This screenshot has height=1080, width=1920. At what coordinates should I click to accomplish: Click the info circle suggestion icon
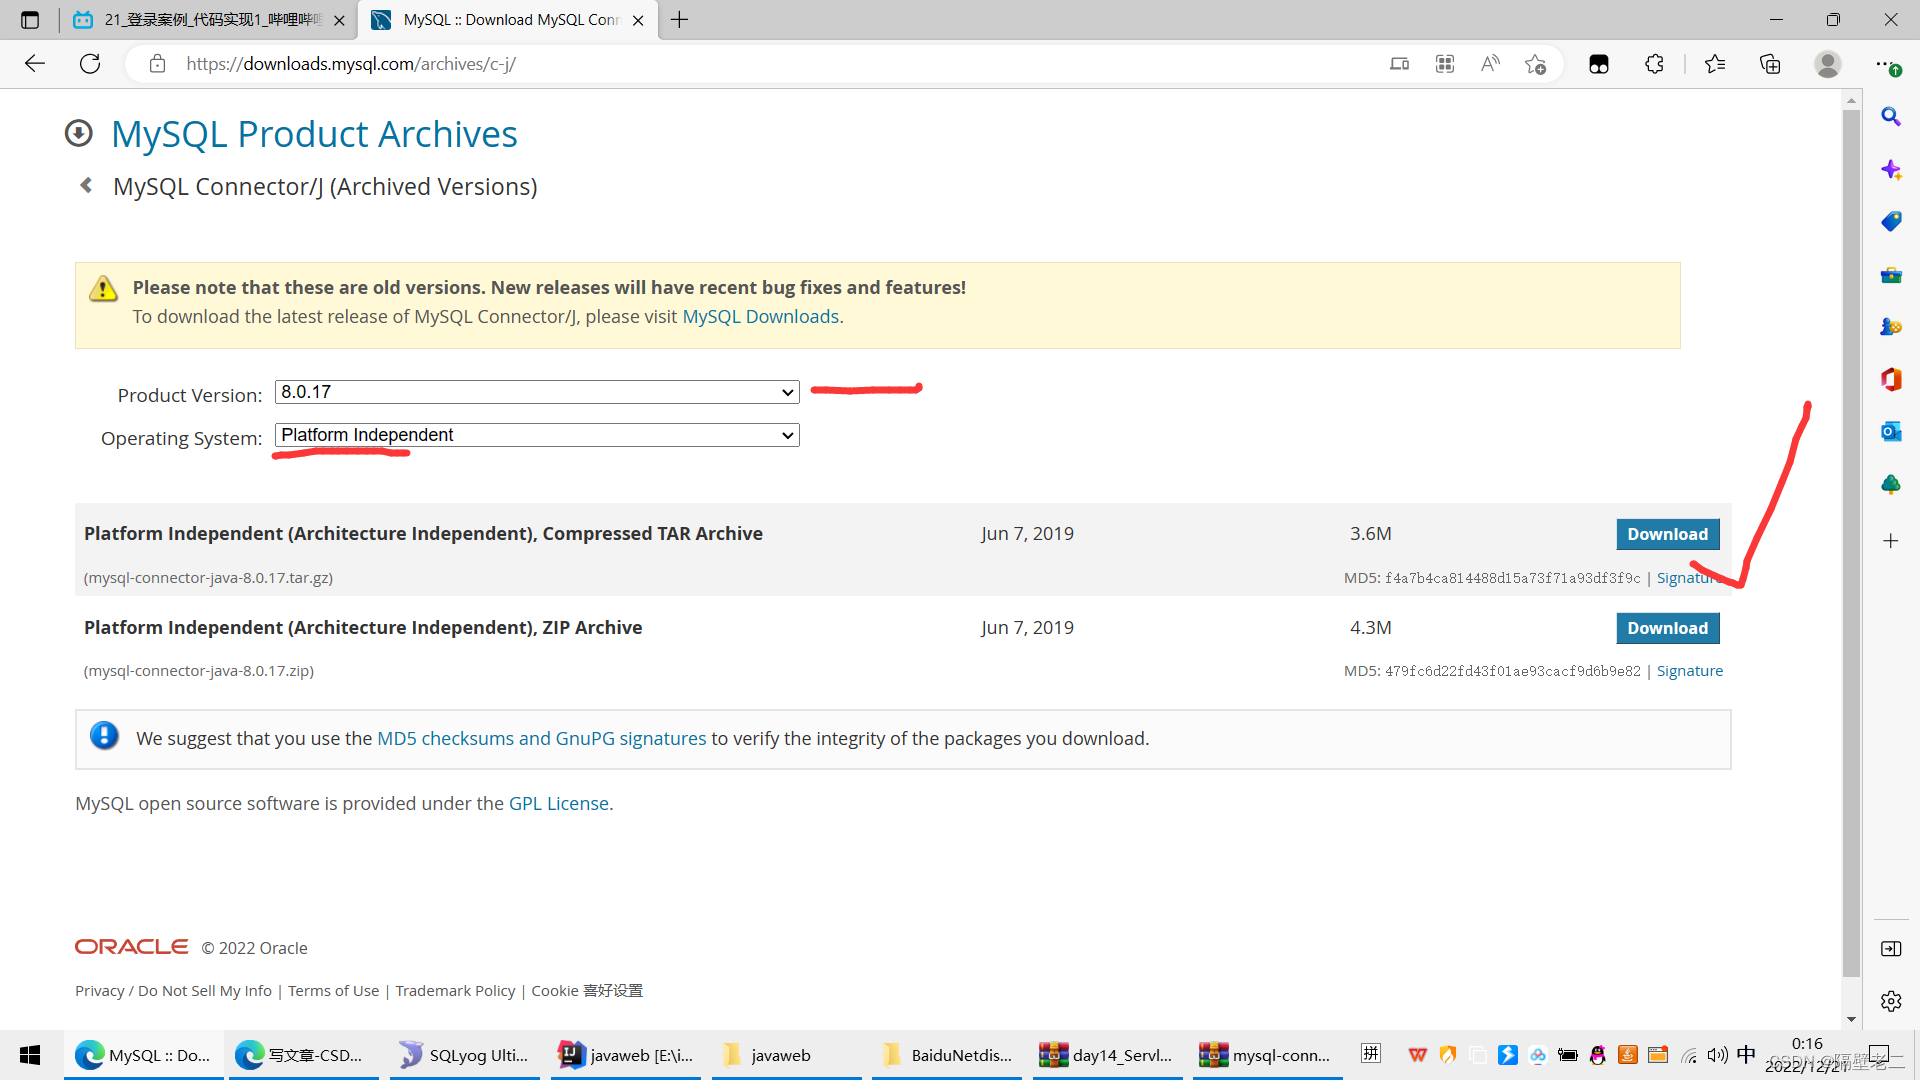(x=103, y=737)
